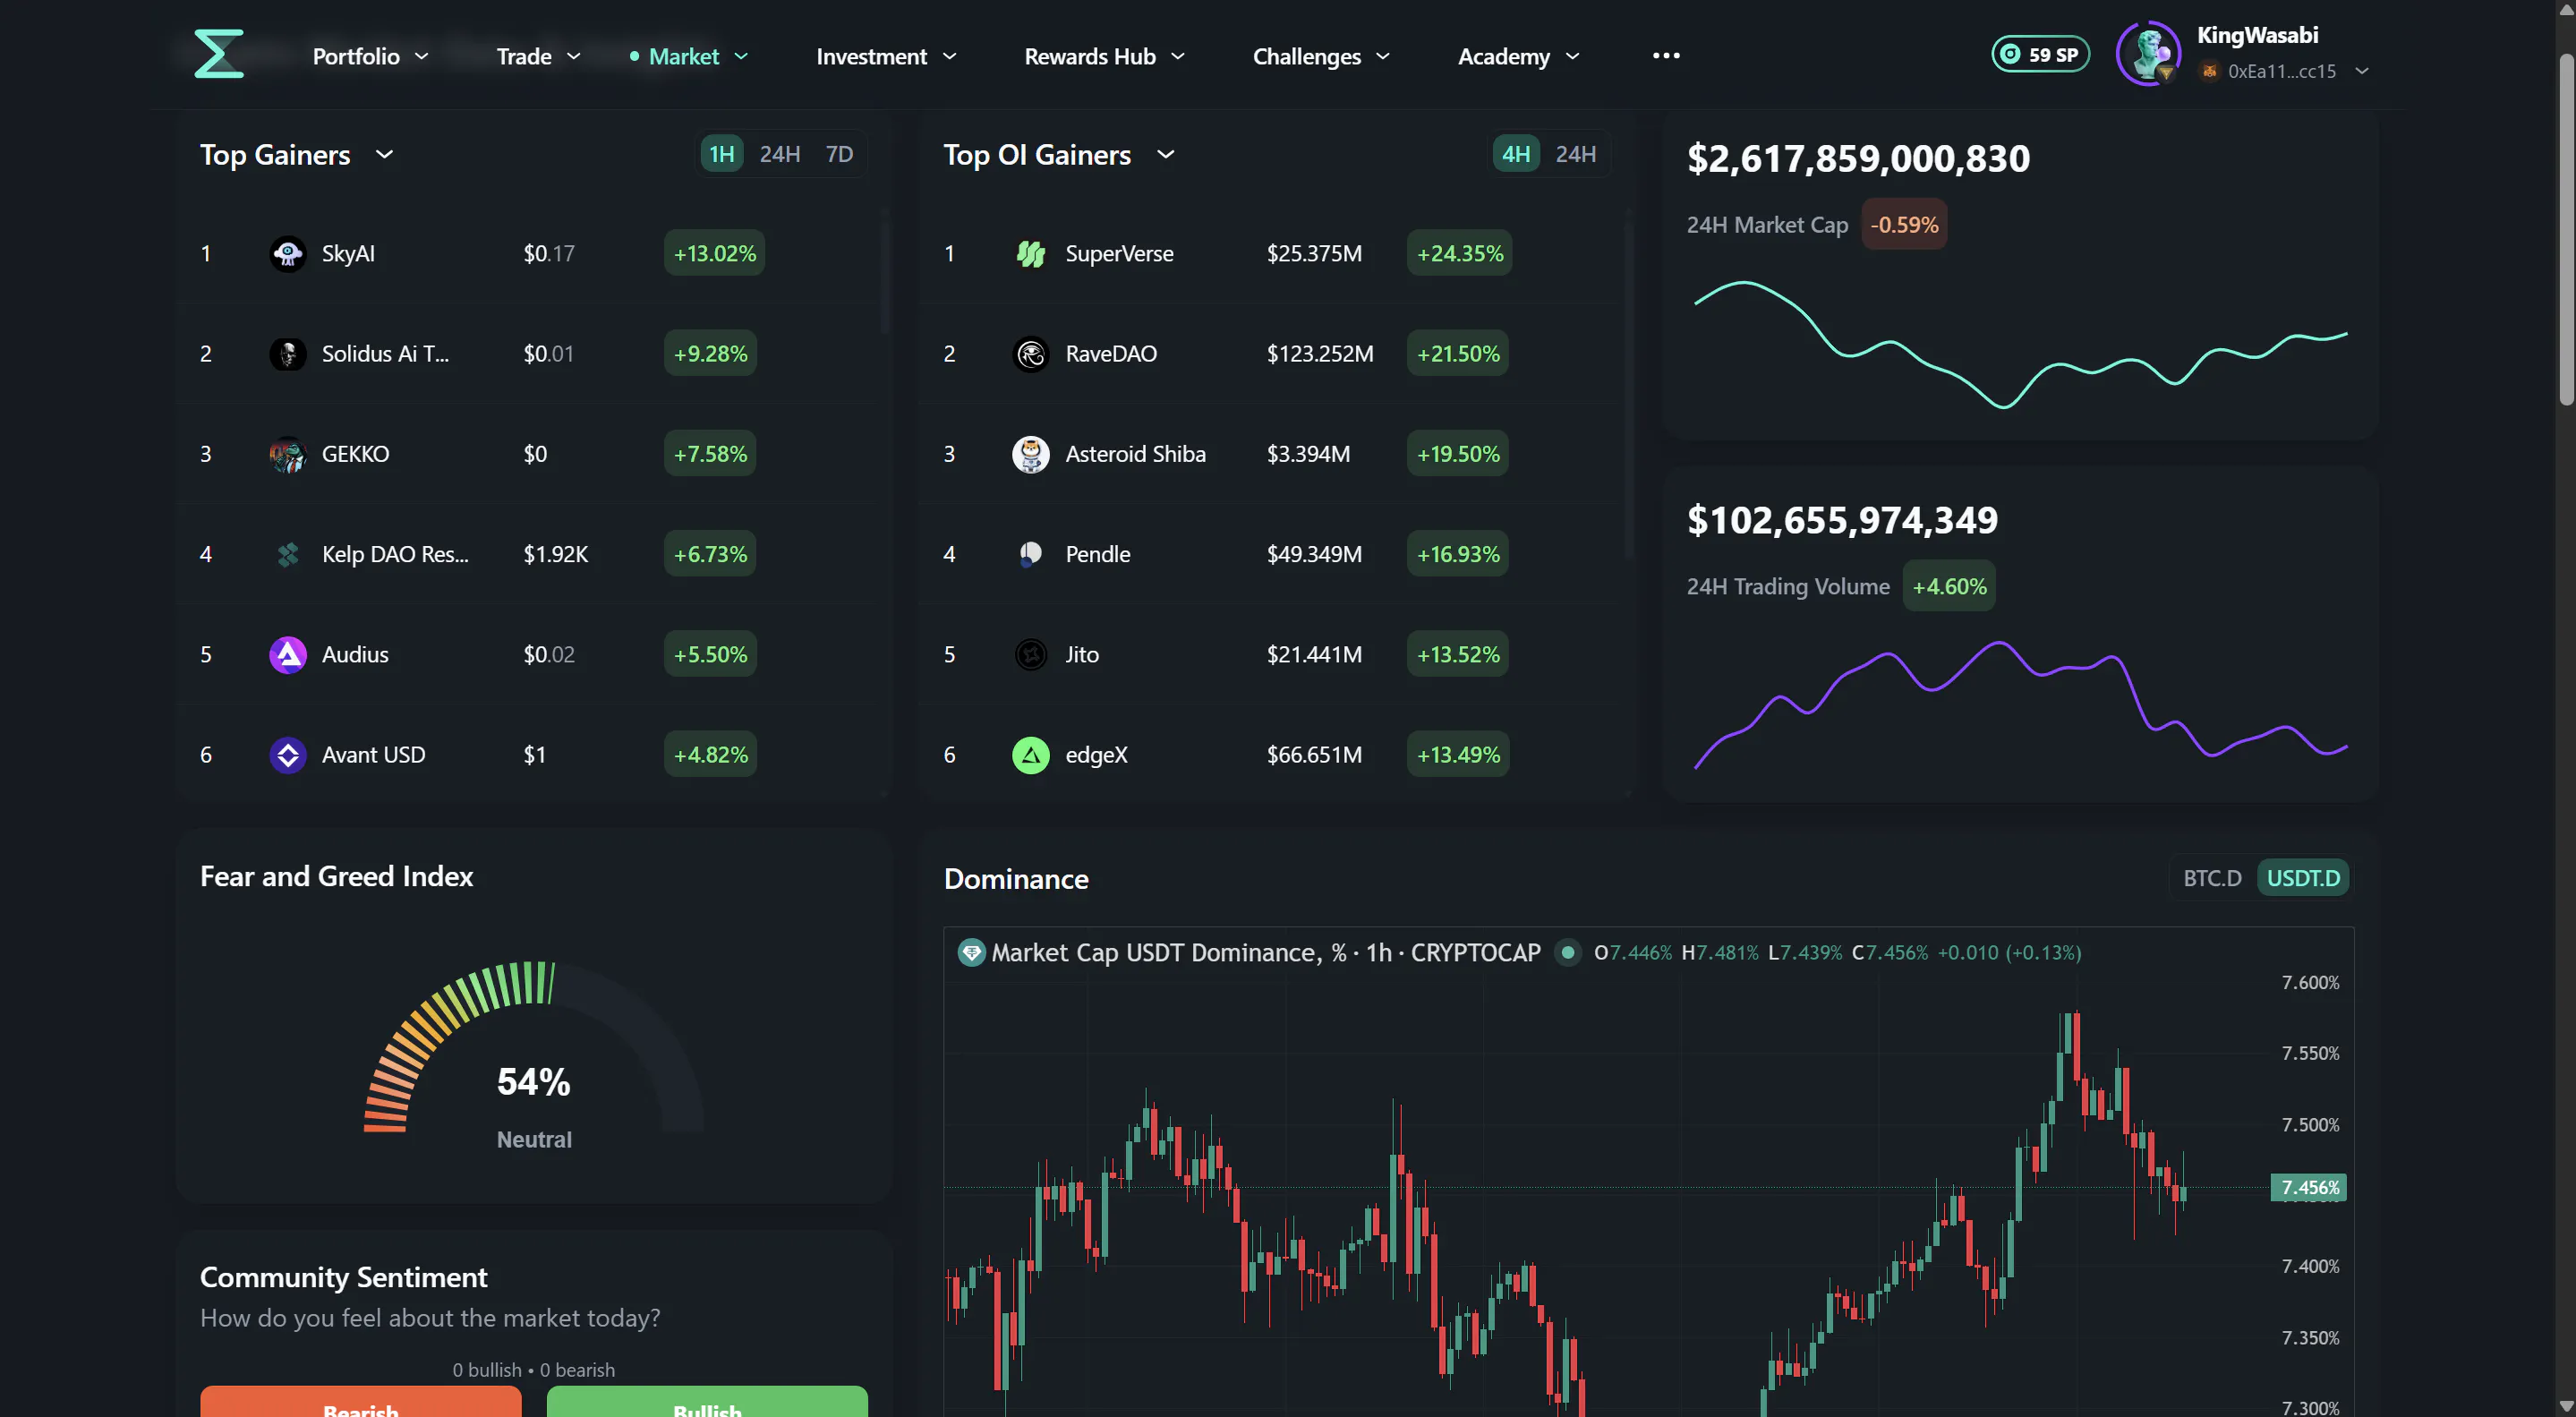Click the Sigma logo icon in navbar
Image resolution: width=2576 pixels, height=1417 pixels.
coord(218,54)
